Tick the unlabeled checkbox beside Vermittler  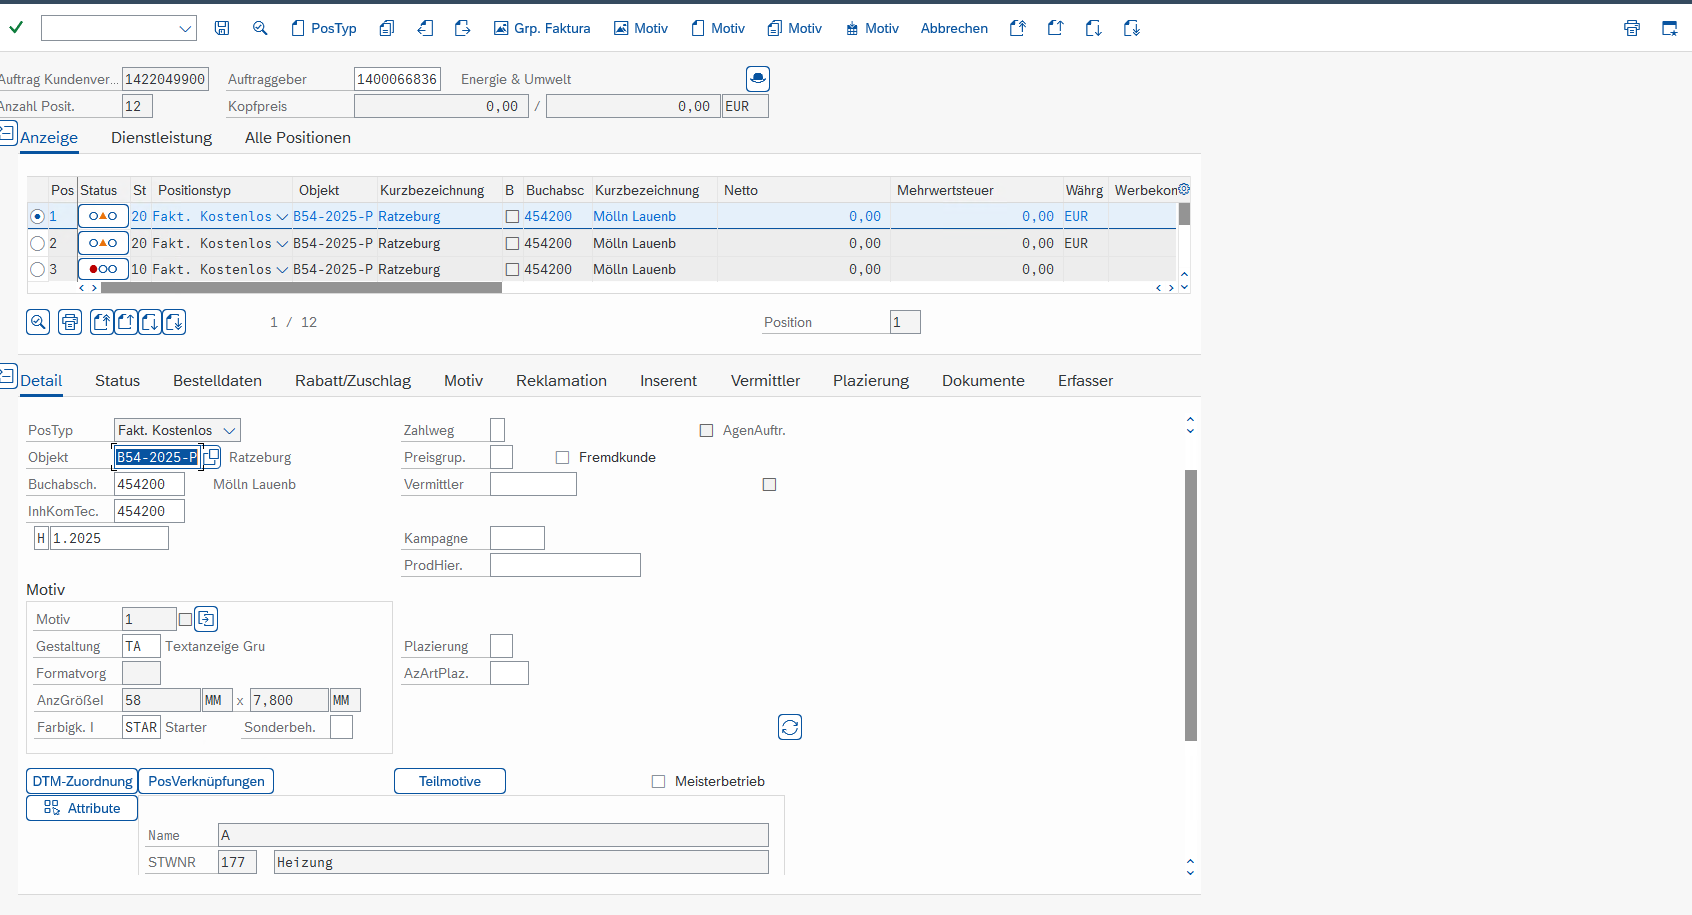point(769,484)
